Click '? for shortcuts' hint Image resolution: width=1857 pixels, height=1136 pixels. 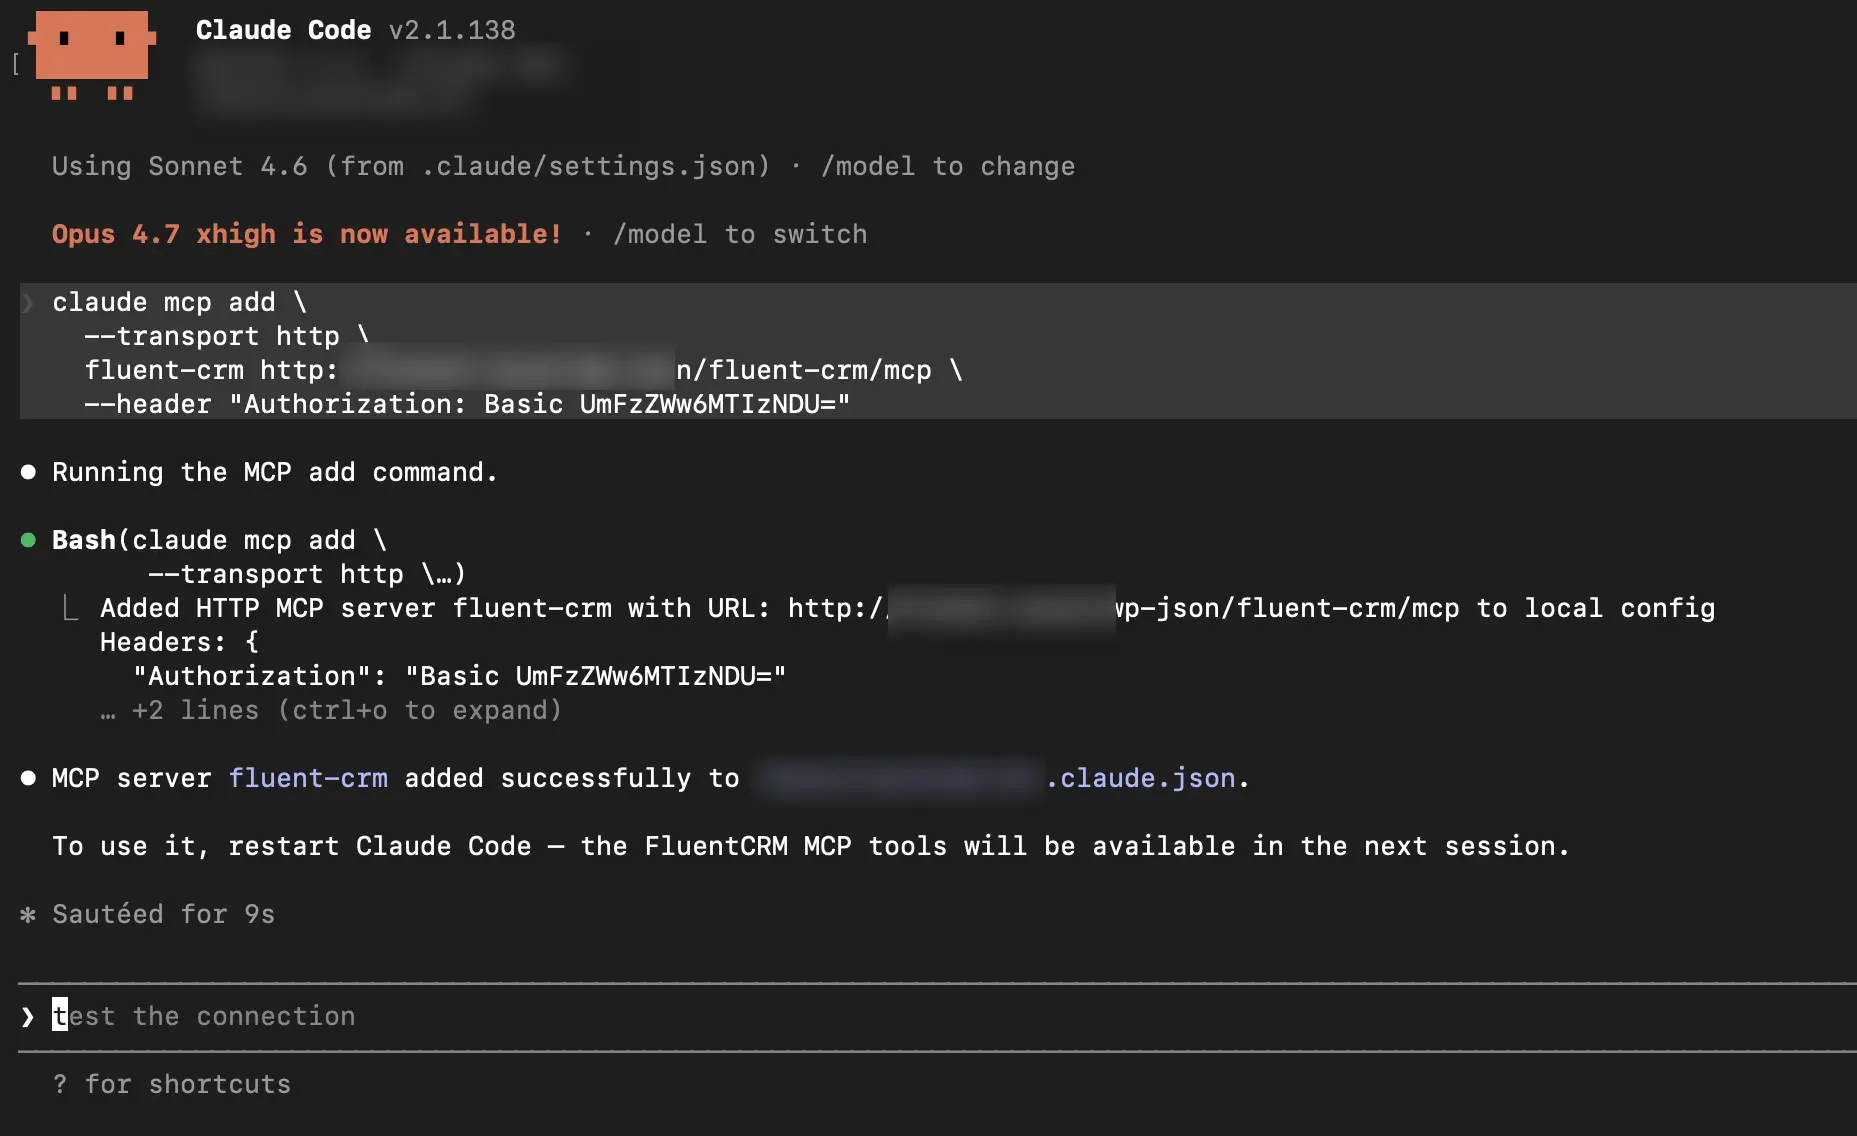tap(171, 1084)
